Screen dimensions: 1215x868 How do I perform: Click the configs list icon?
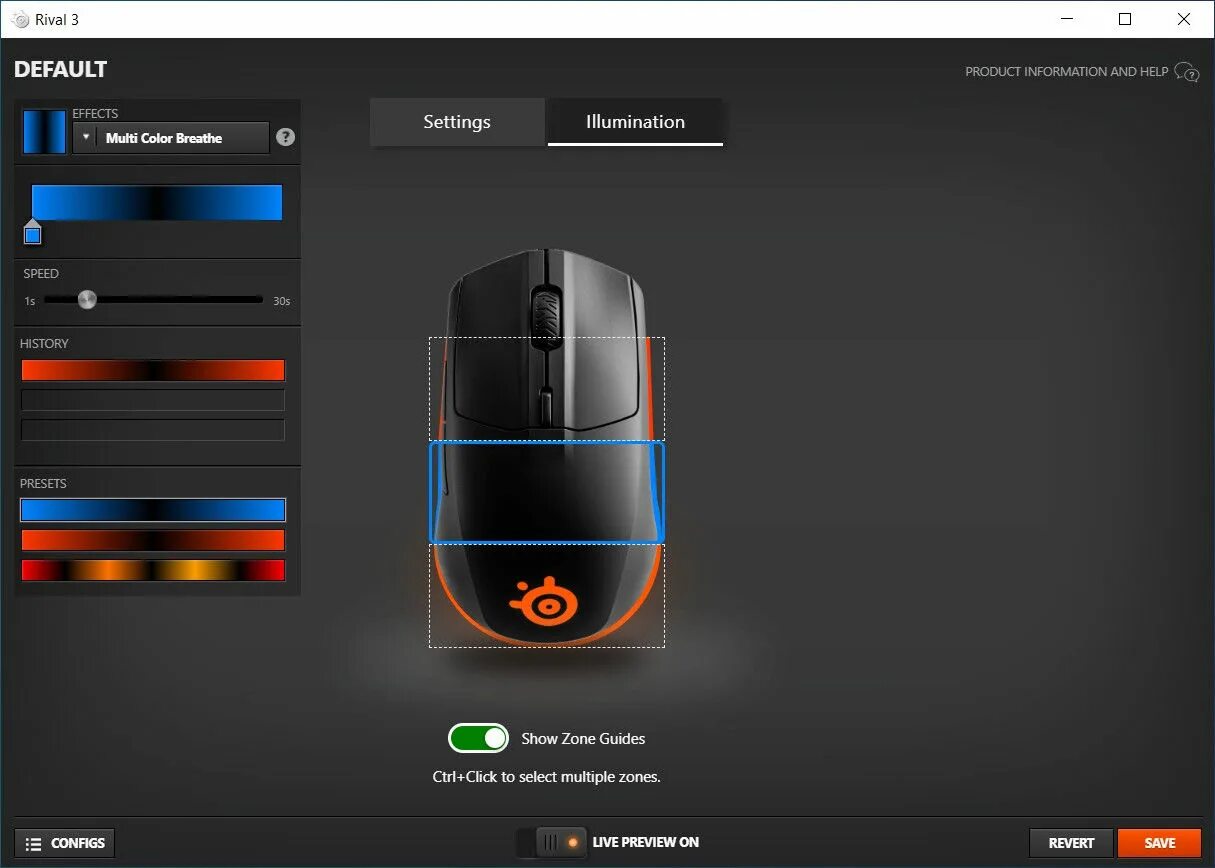[x=33, y=843]
